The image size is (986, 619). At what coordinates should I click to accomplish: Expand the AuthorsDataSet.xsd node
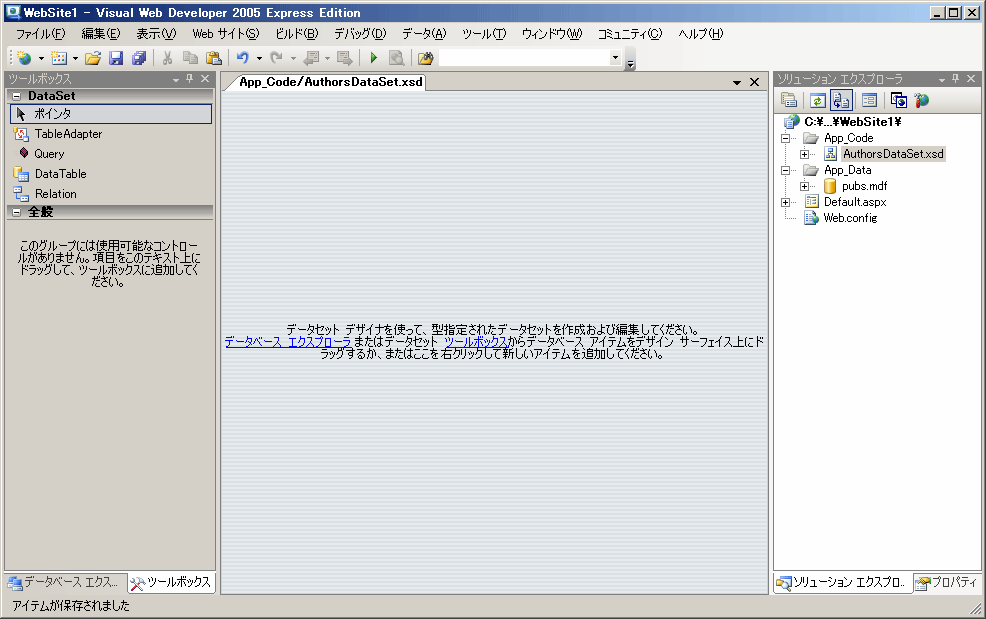(804, 154)
